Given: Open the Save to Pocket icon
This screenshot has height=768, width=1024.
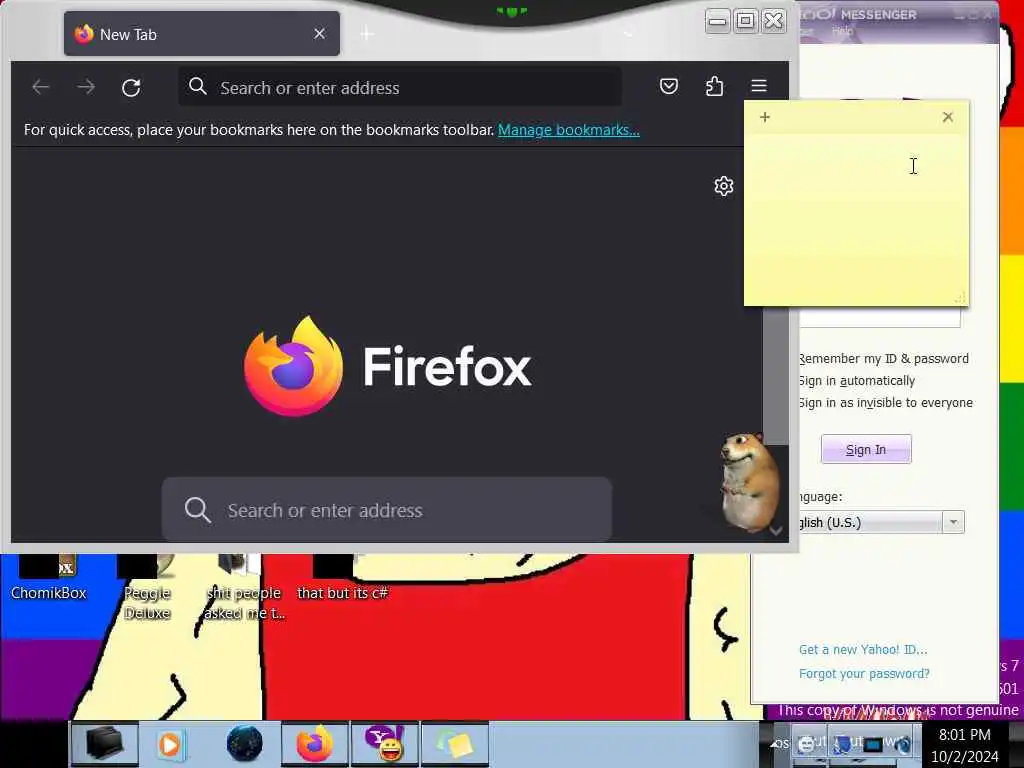Looking at the screenshot, I should tap(669, 86).
